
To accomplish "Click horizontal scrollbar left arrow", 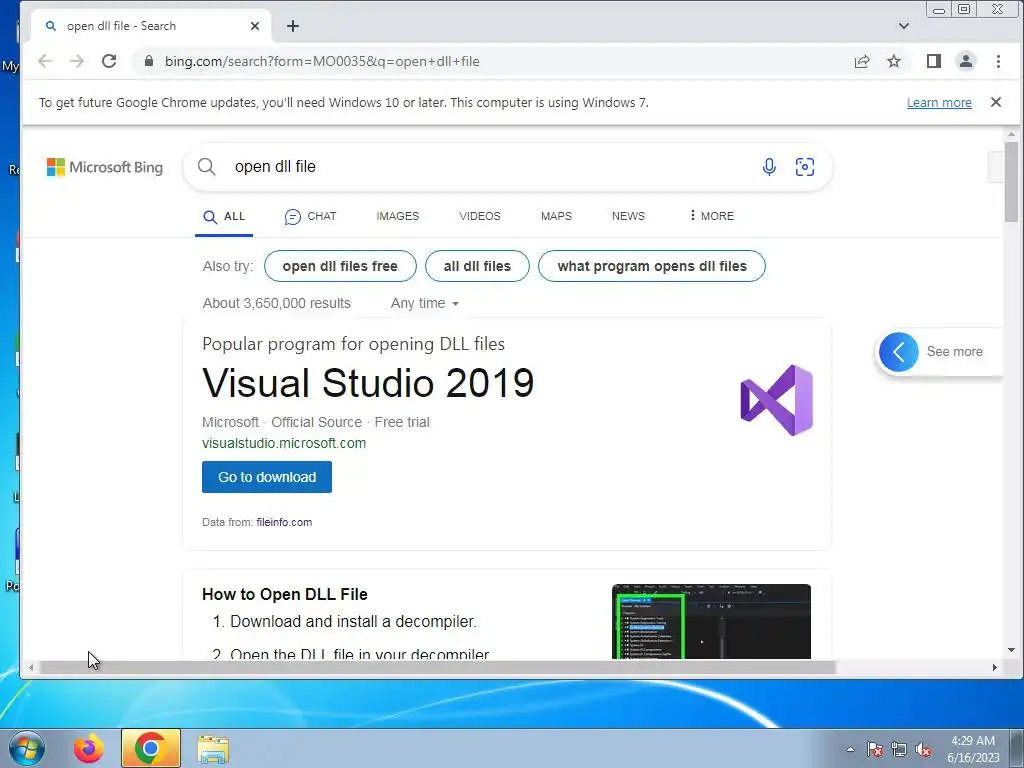I will 31,667.
